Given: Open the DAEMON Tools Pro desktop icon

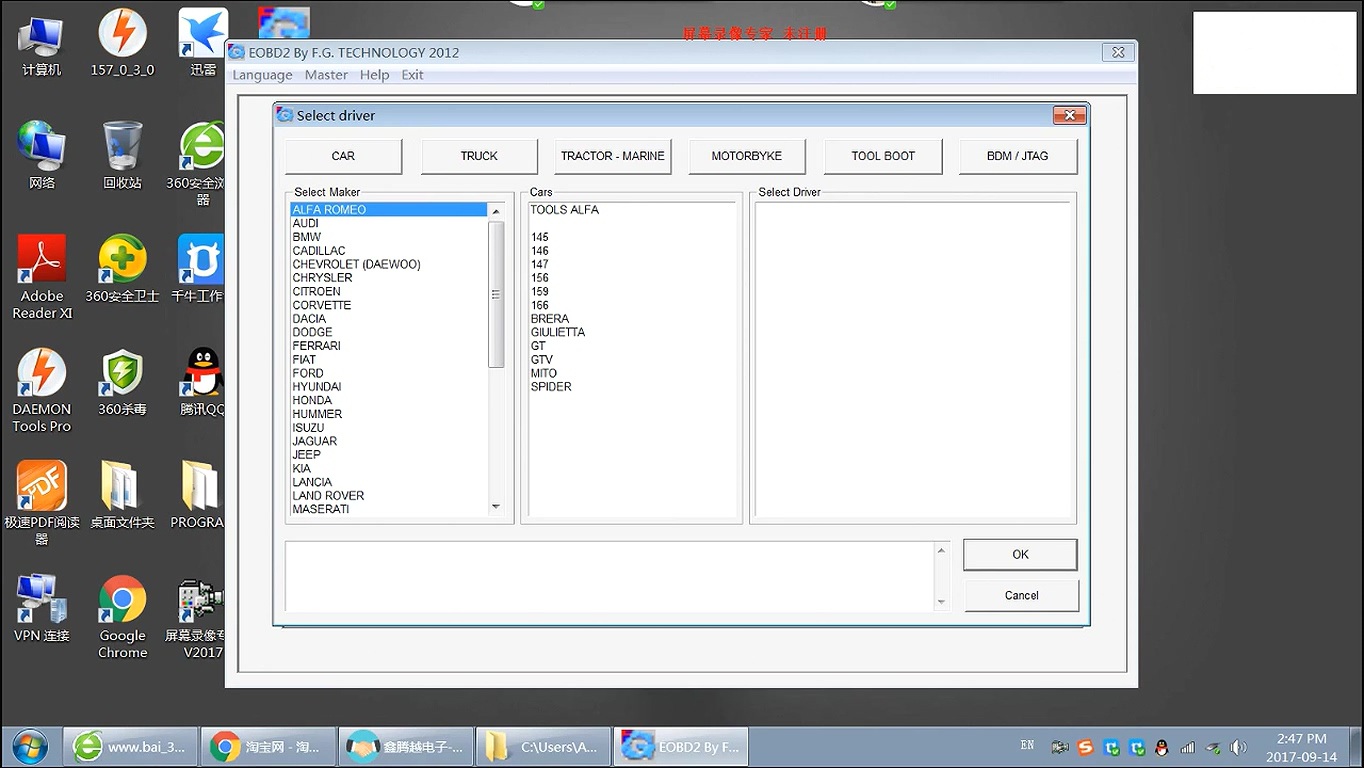Looking at the screenshot, I should point(42,390).
